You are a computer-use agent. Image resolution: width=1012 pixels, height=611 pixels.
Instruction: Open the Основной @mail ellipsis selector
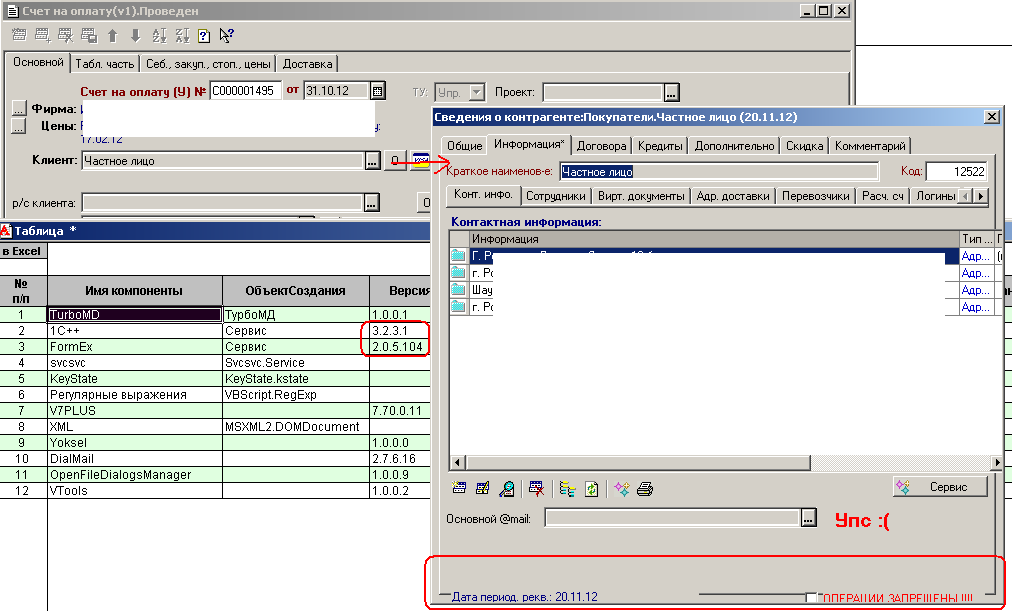808,518
